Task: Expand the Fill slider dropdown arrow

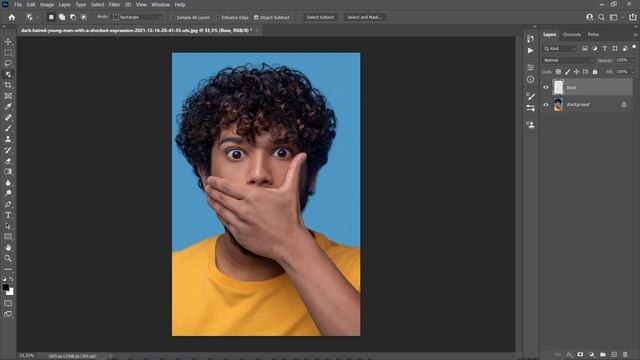Action: [x=632, y=72]
